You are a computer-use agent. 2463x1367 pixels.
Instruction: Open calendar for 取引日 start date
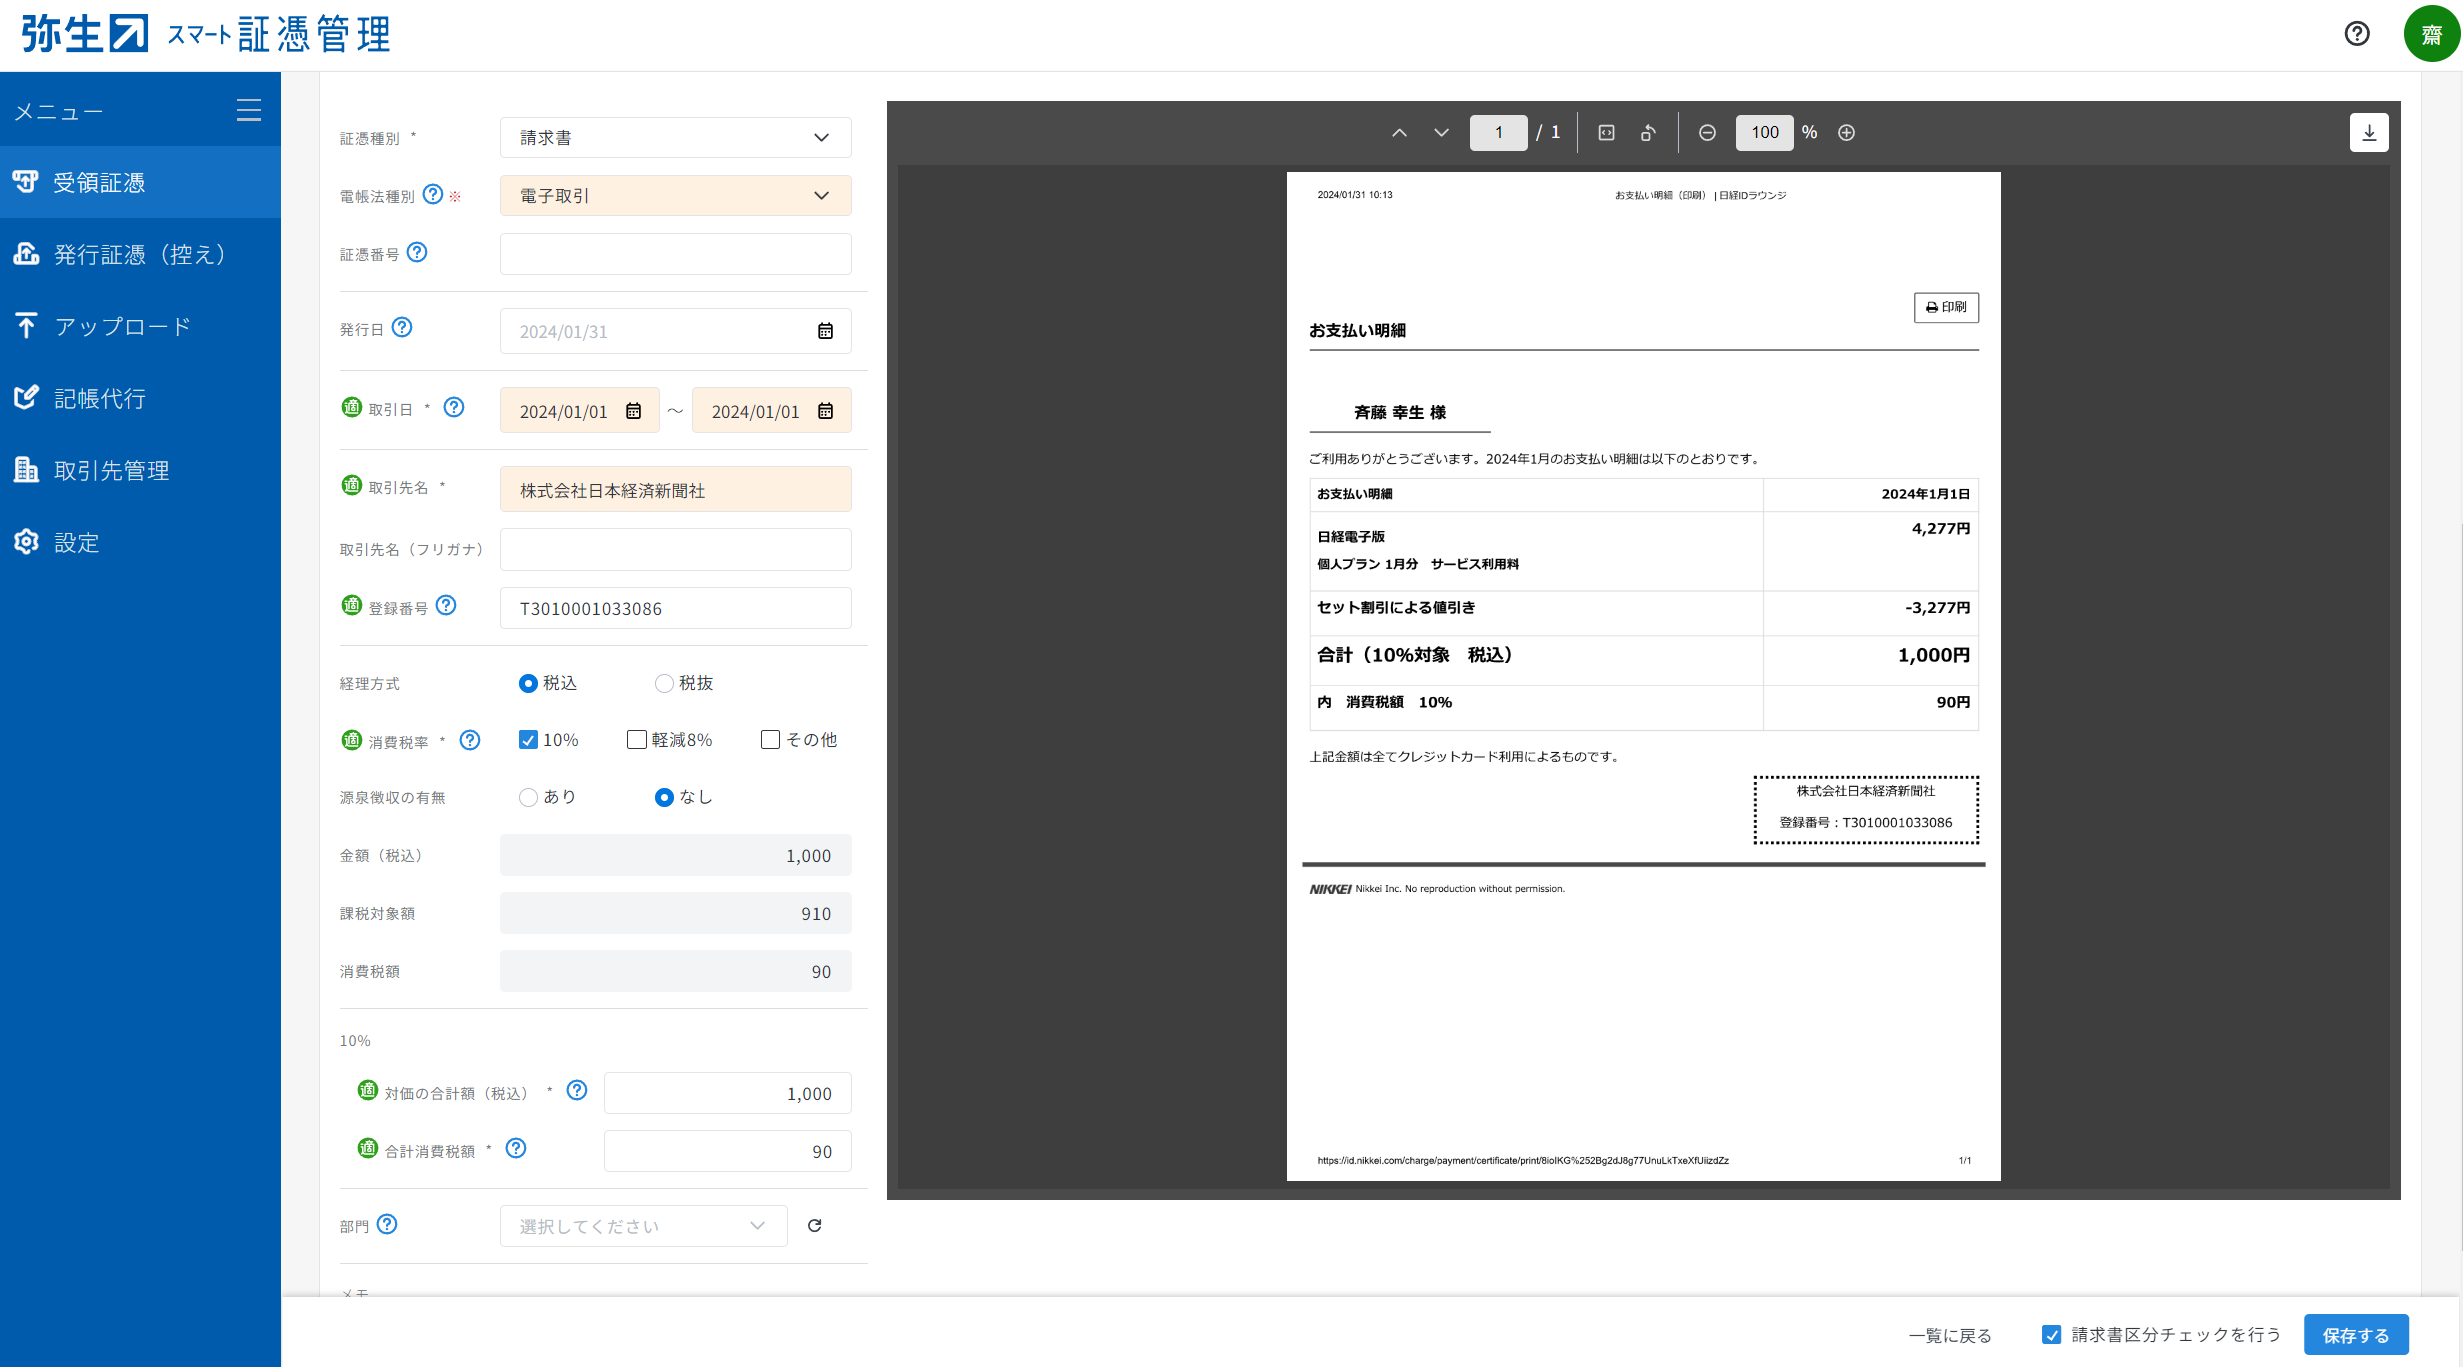click(x=633, y=411)
